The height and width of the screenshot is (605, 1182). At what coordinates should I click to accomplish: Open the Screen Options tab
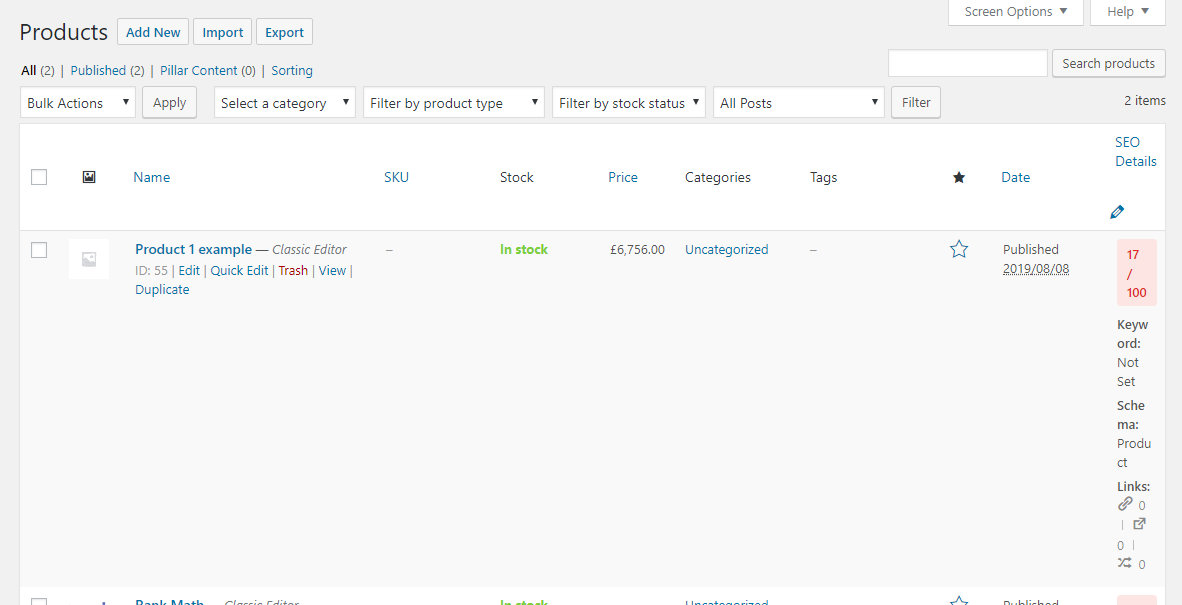(x=1015, y=12)
